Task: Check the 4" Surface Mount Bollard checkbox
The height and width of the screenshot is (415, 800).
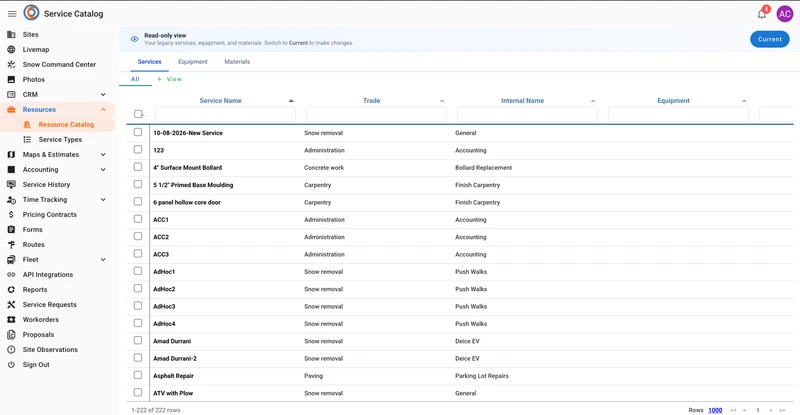Action: pos(138,167)
